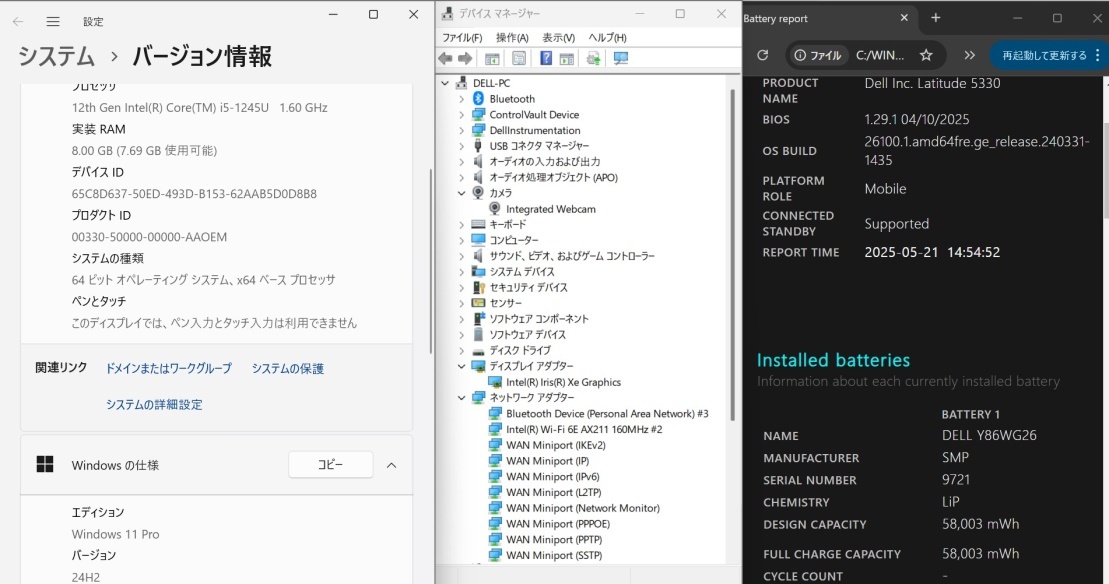Open the 表示(V) menu
Viewport: 1109px width, 584px height.
coord(559,37)
